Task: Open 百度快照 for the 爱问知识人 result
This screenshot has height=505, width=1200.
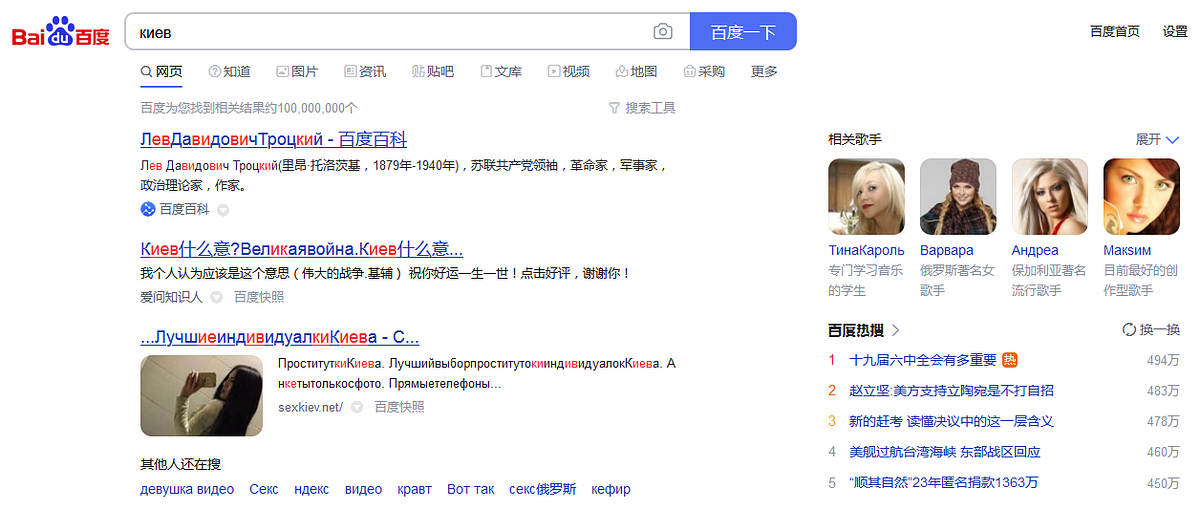Action: (x=259, y=297)
